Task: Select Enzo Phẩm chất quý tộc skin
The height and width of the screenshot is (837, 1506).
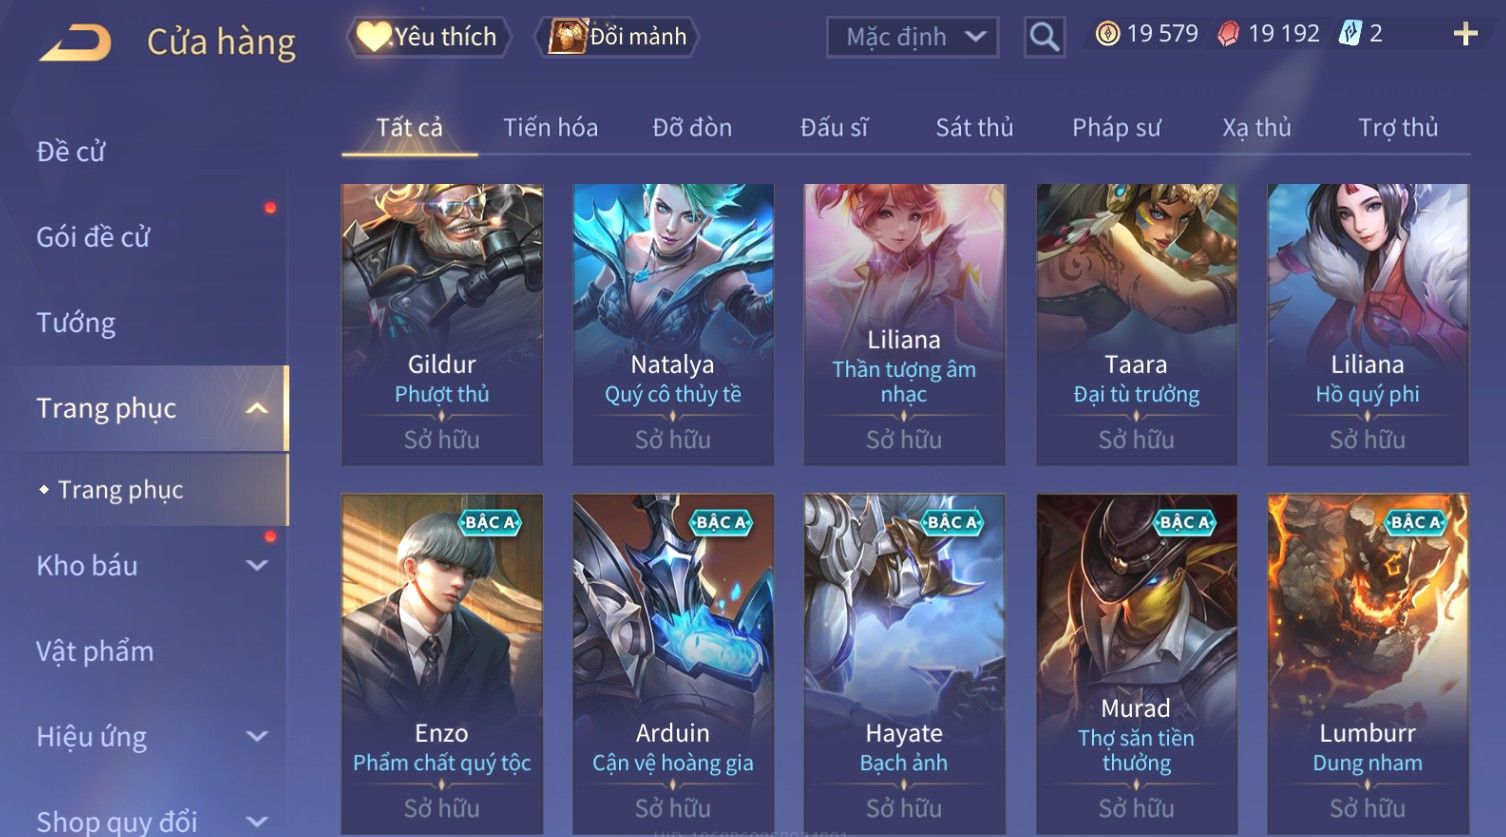Action: [442, 664]
